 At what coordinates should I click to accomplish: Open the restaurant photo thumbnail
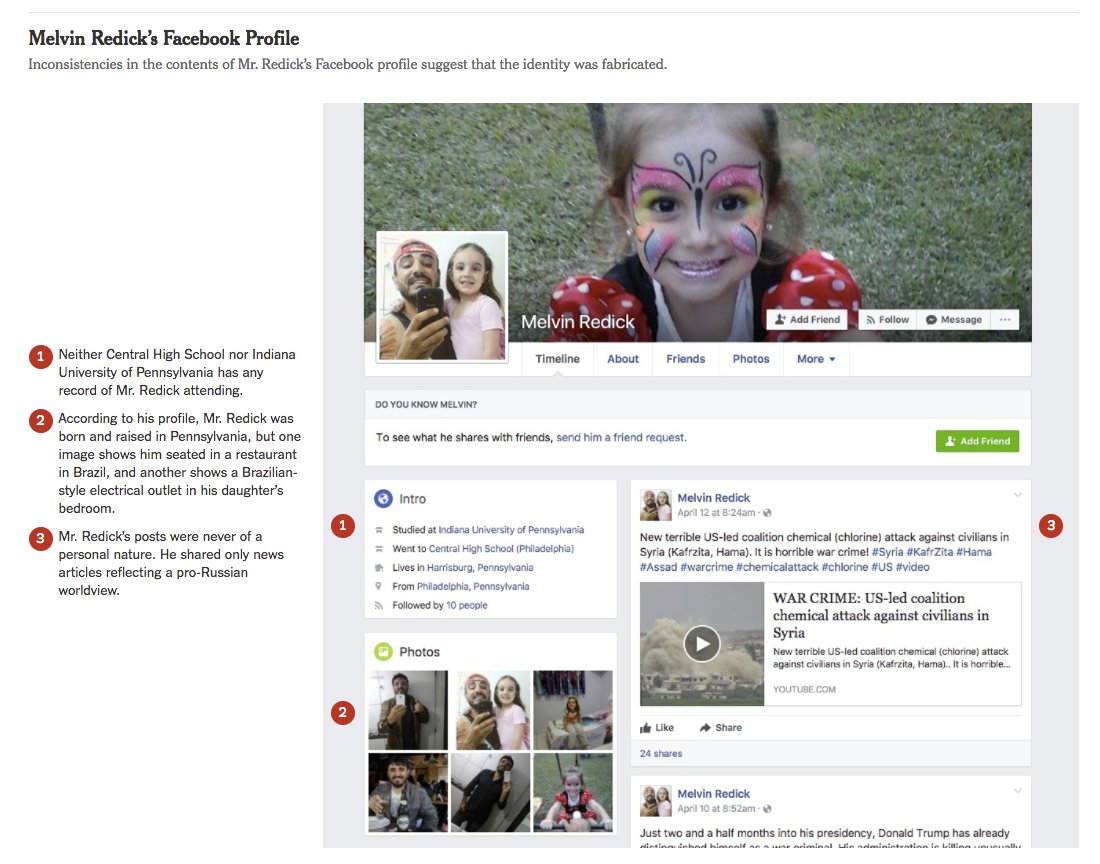click(x=408, y=793)
